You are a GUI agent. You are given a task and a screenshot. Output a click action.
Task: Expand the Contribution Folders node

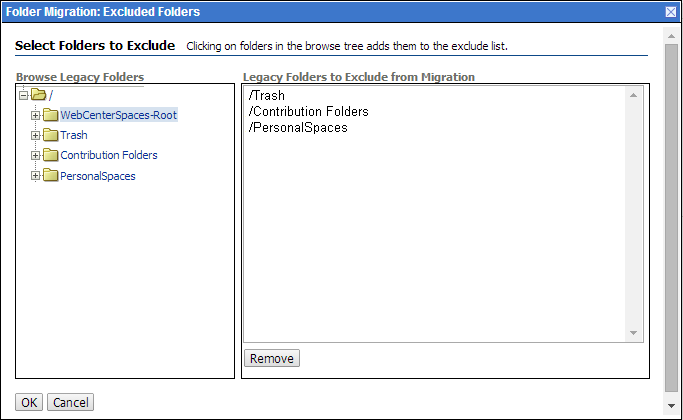(x=36, y=156)
